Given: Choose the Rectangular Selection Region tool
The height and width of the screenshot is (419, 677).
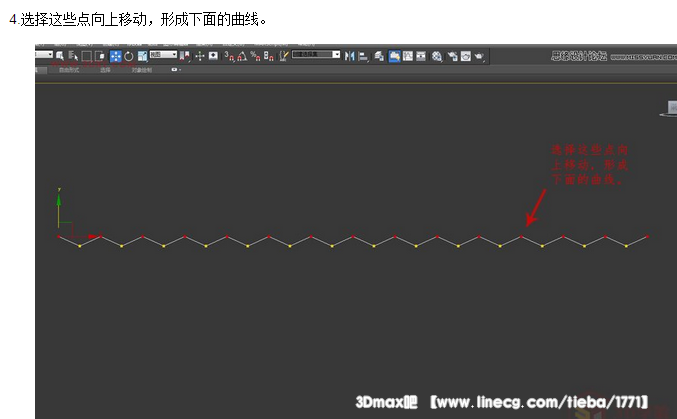Looking at the screenshot, I should (86, 56).
